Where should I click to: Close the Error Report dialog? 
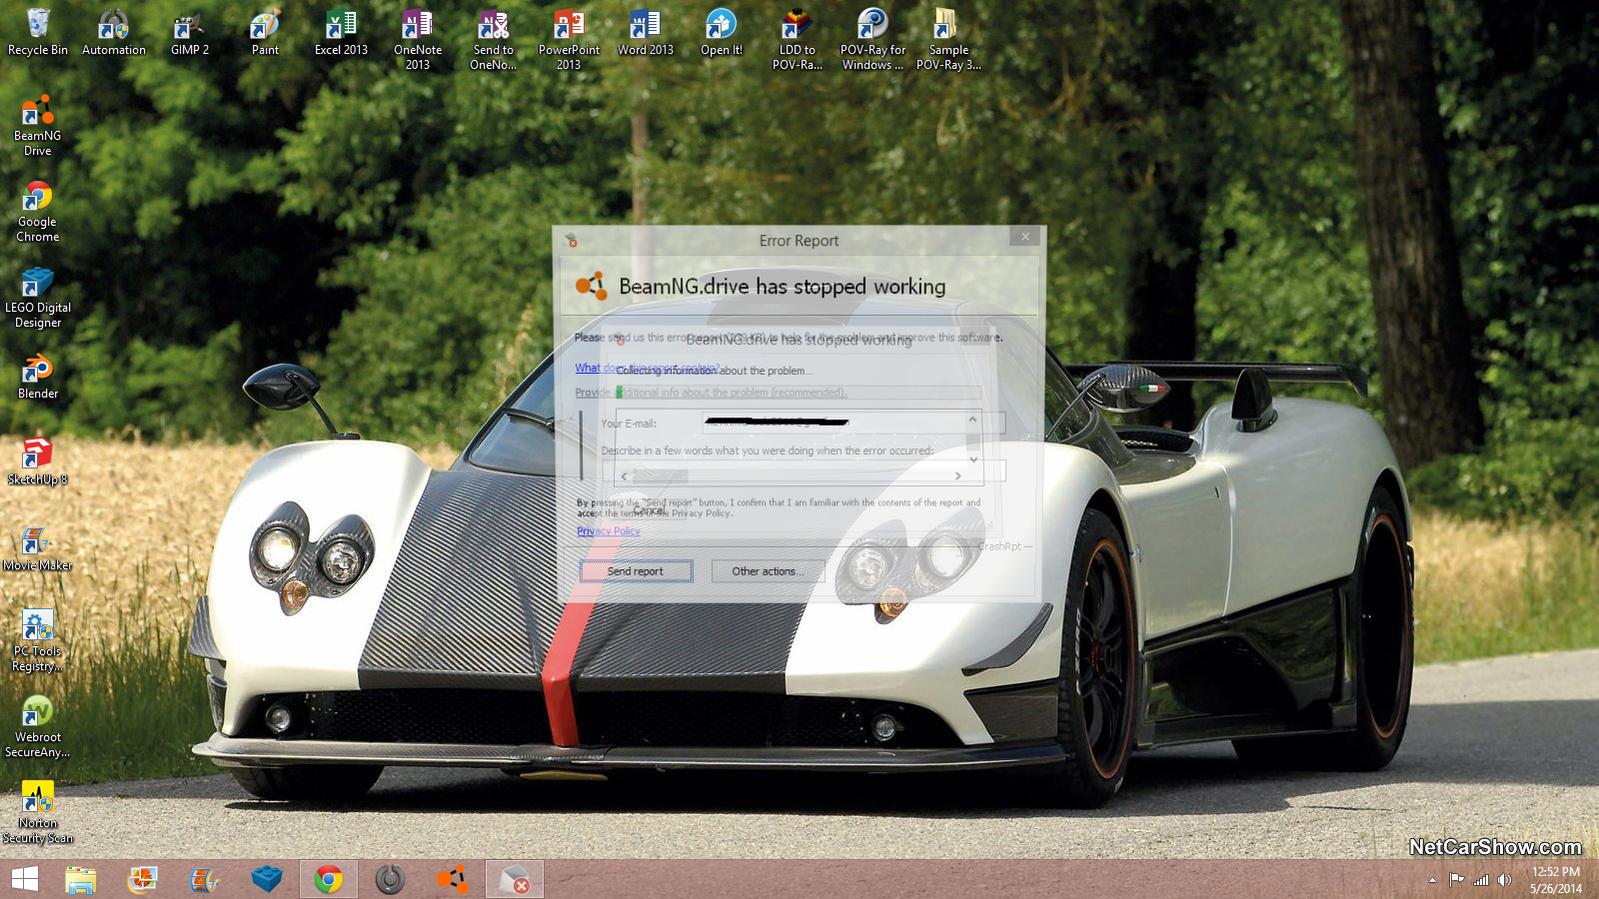(x=1025, y=237)
